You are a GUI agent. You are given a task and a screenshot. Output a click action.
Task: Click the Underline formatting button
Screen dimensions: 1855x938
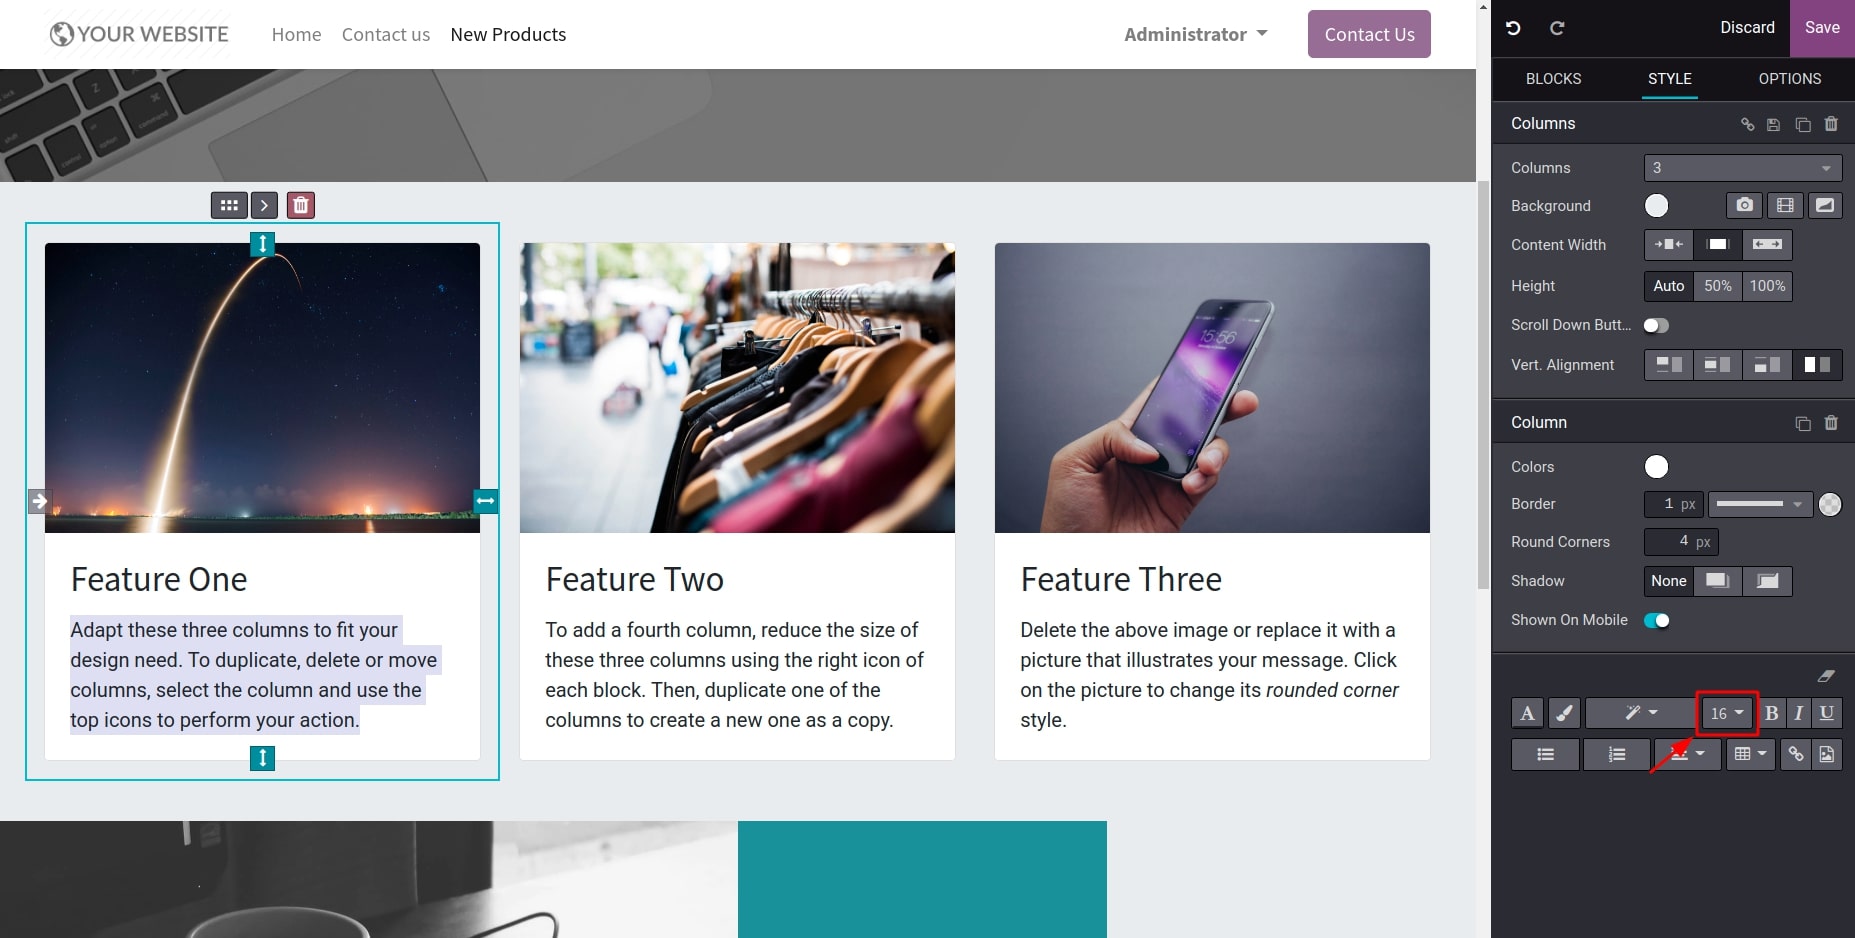(1826, 713)
